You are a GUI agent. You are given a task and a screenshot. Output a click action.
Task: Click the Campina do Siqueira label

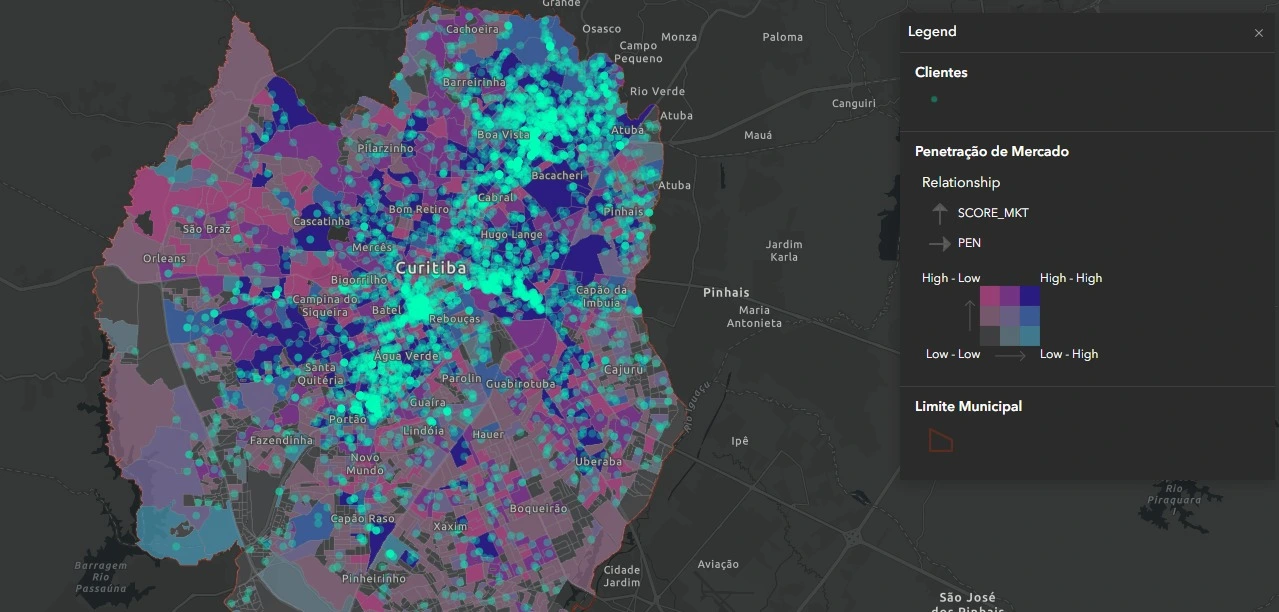coord(325,305)
